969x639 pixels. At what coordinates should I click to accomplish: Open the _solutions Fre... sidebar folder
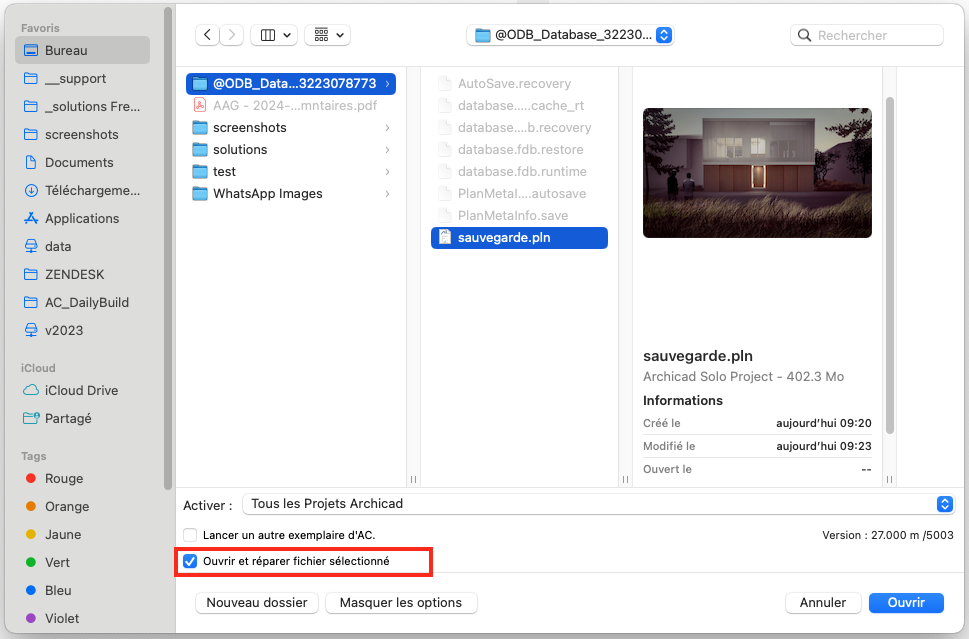[x=82, y=106]
